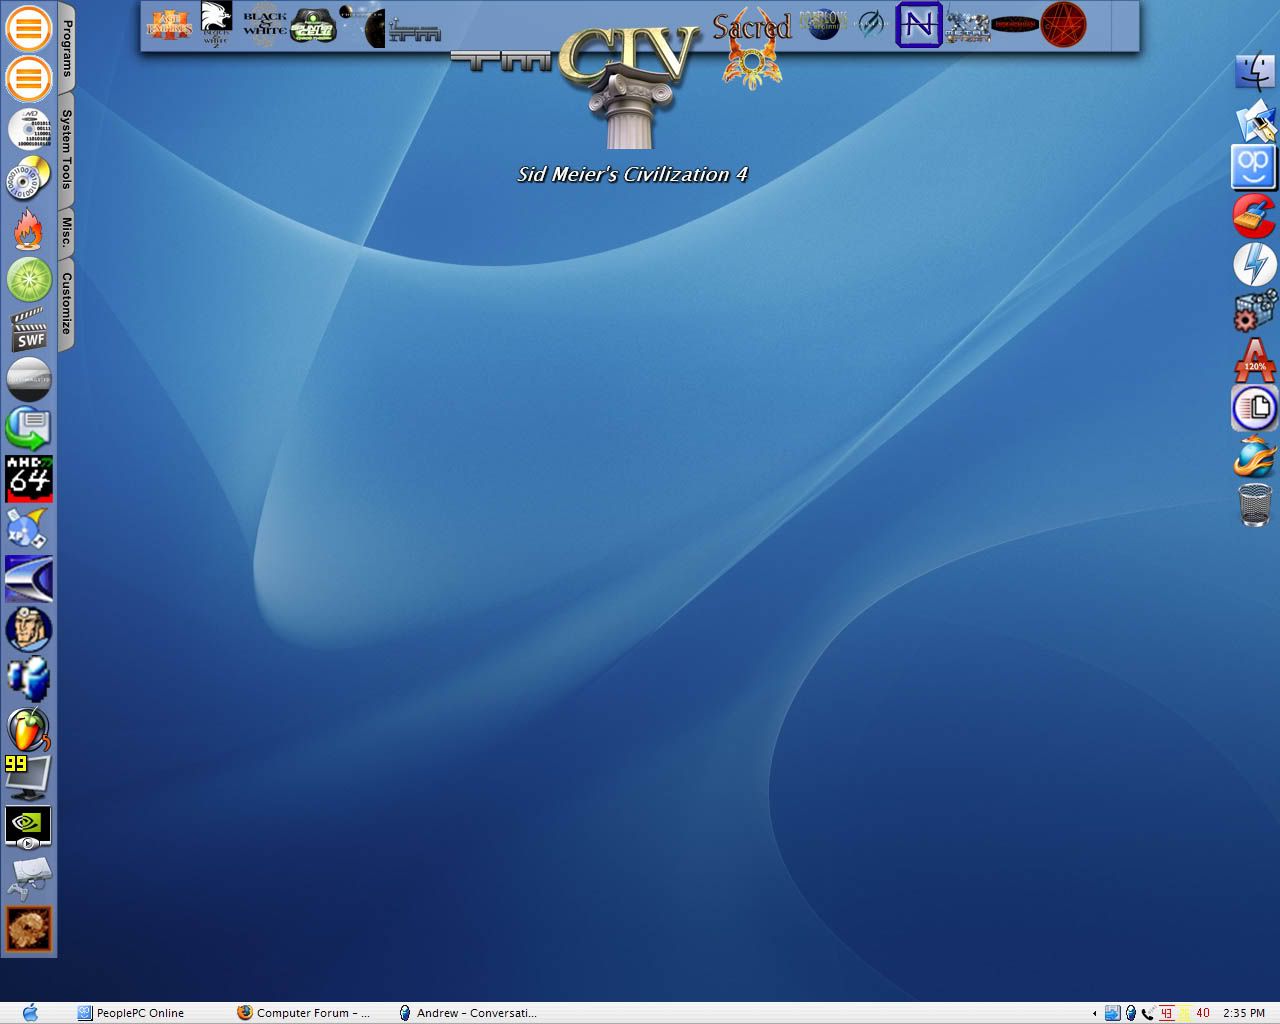Launch Splinter Cell from the top dock
The width and height of the screenshot is (1280, 1024).
[x=312, y=26]
